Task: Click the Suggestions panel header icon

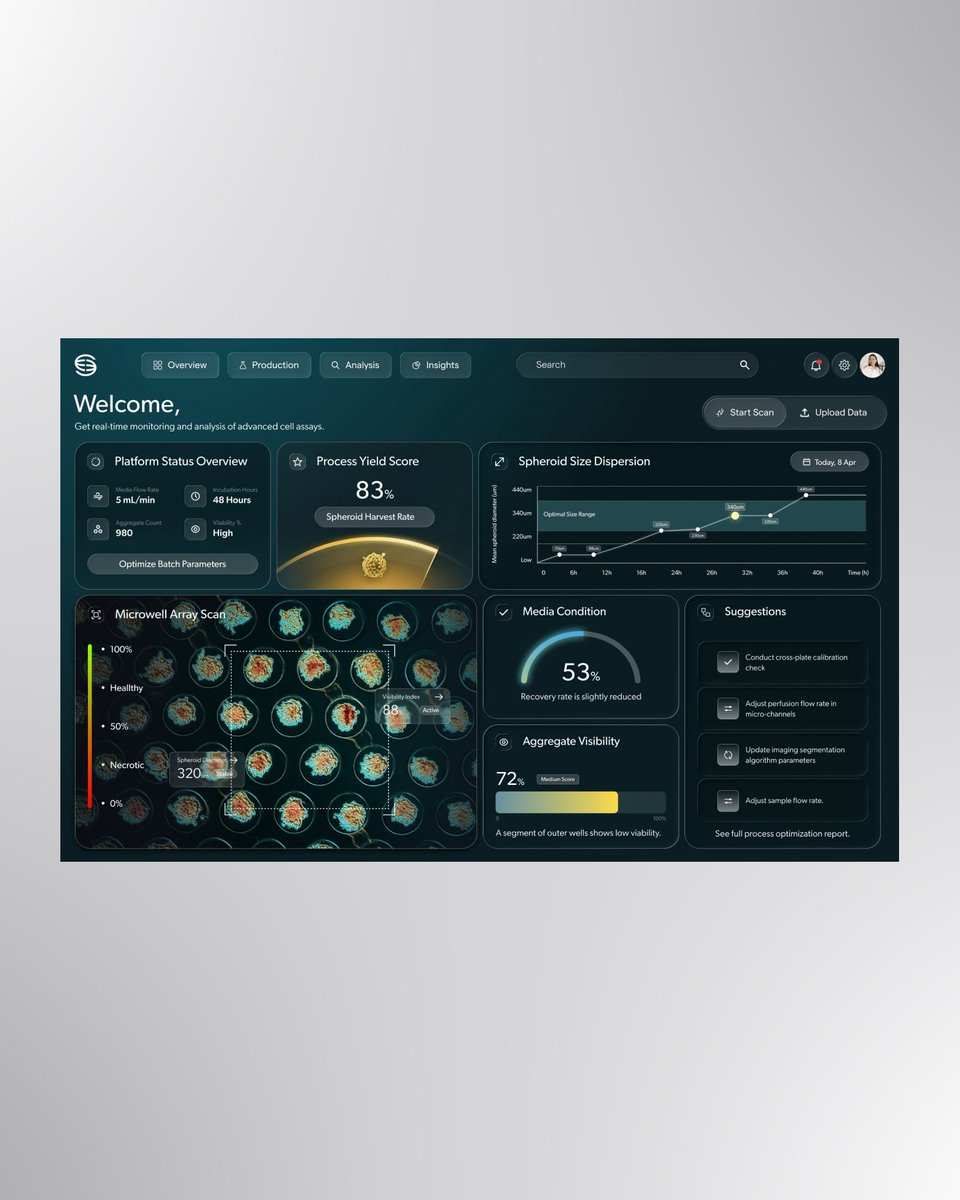Action: click(x=706, y=612)
